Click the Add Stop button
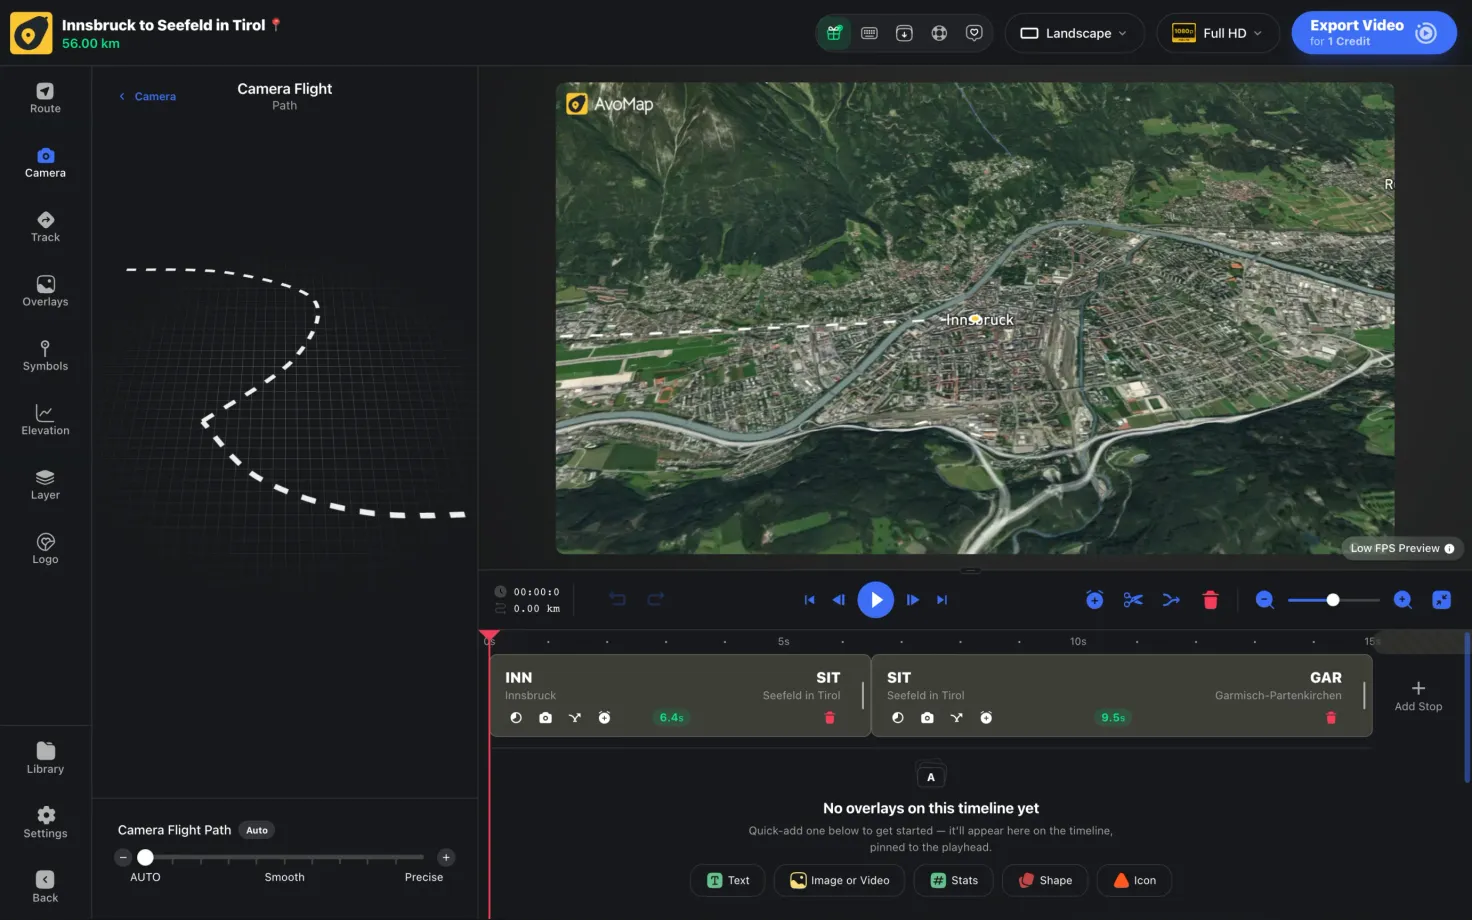Image resolution: width=1472 pixels, height=920 pixels. [1418, 696]
